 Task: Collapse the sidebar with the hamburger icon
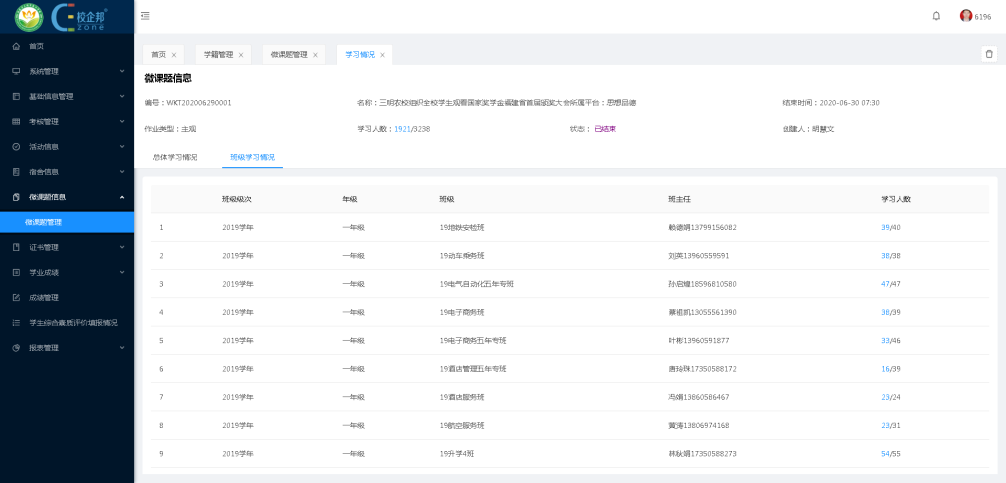coord(145,16)
